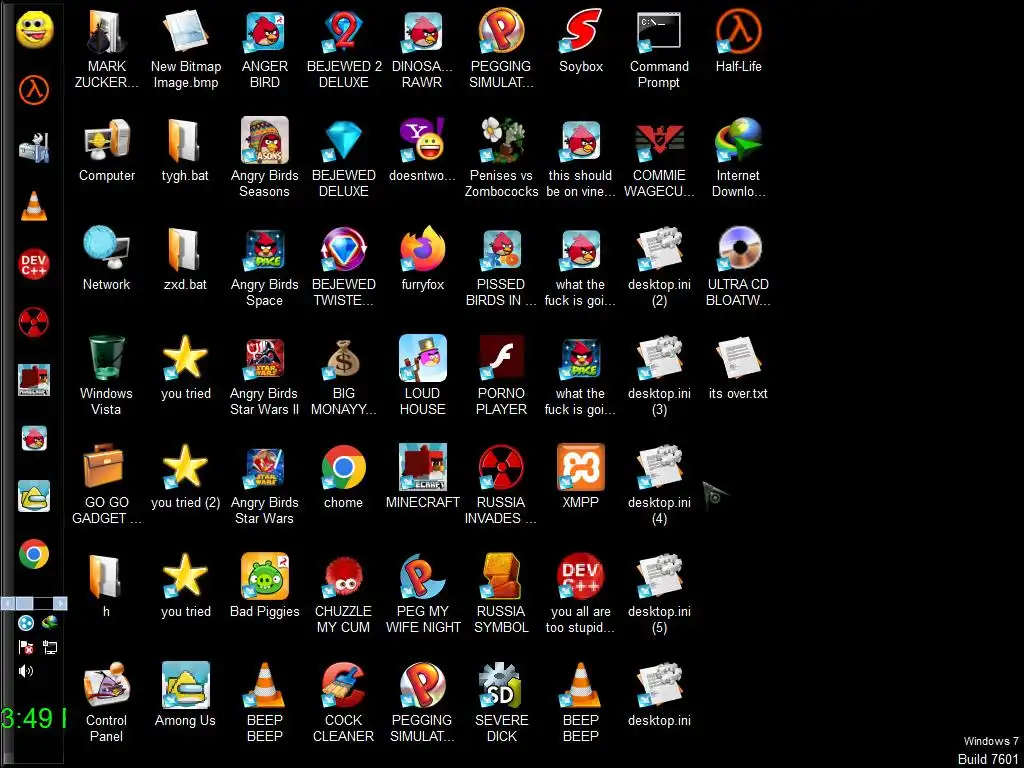This screenshot has height=768, width=1024.
Task: Open VLC cone icon in the taskbar
Action: click(x=34, y=206)
